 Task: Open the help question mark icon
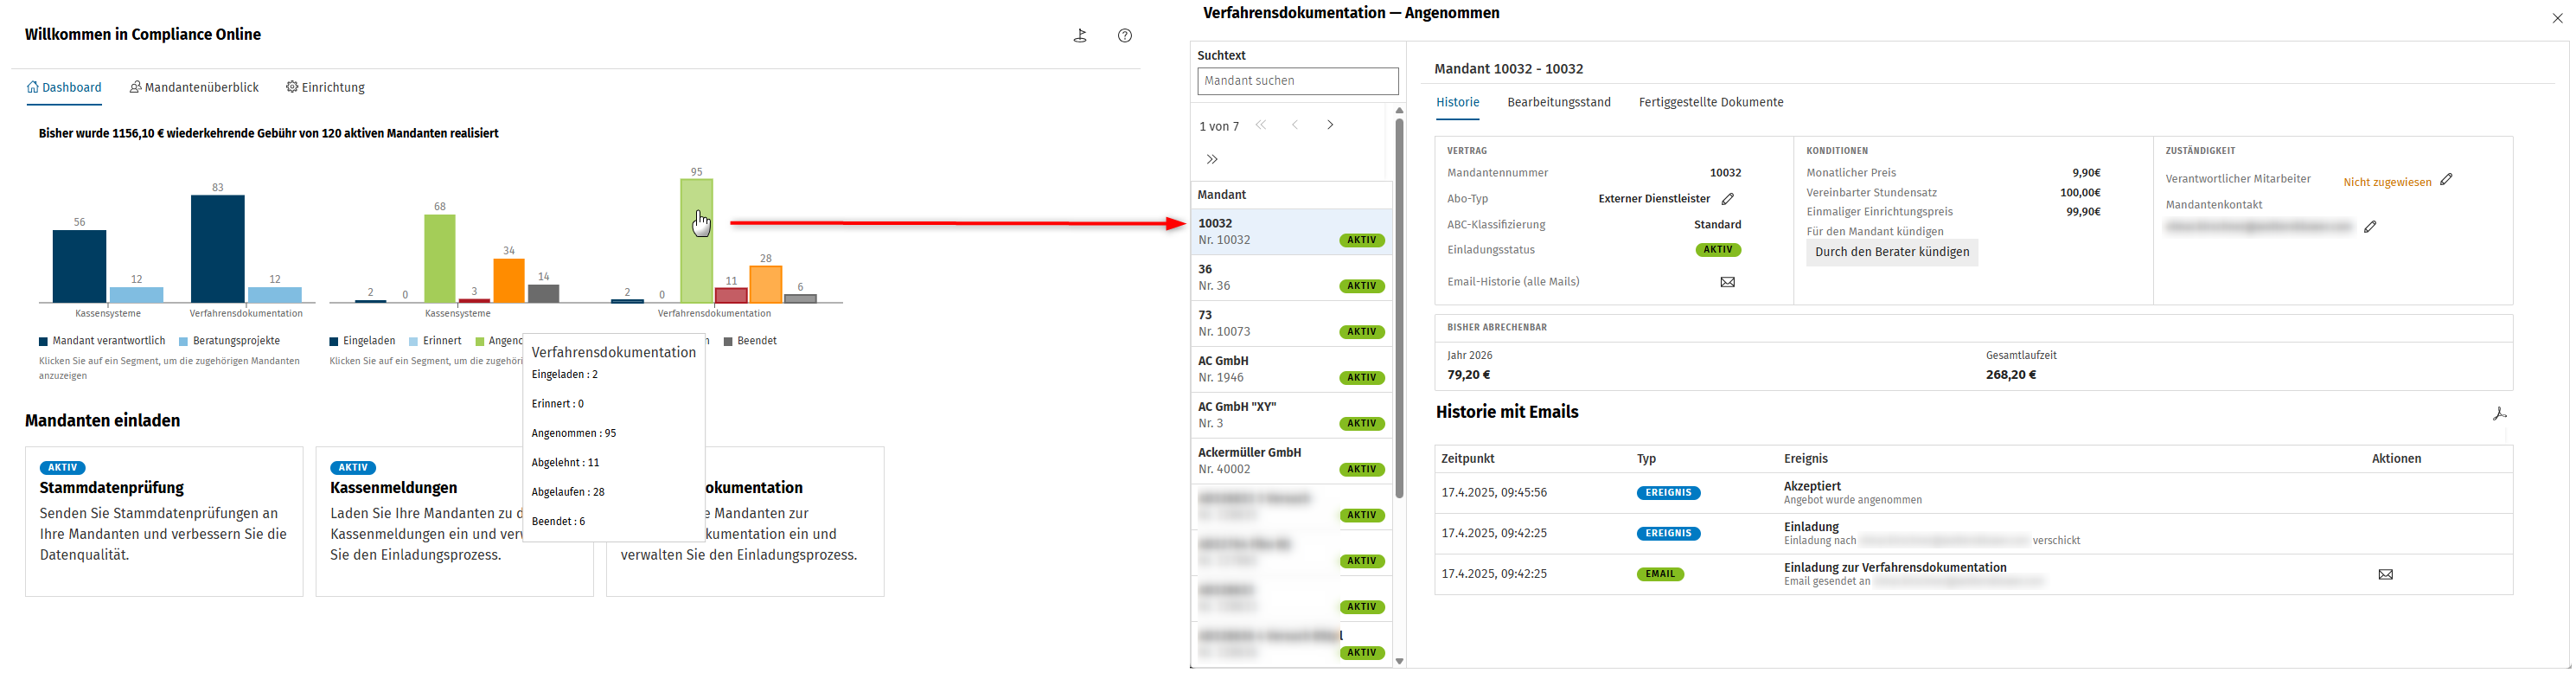[1125, 35]
